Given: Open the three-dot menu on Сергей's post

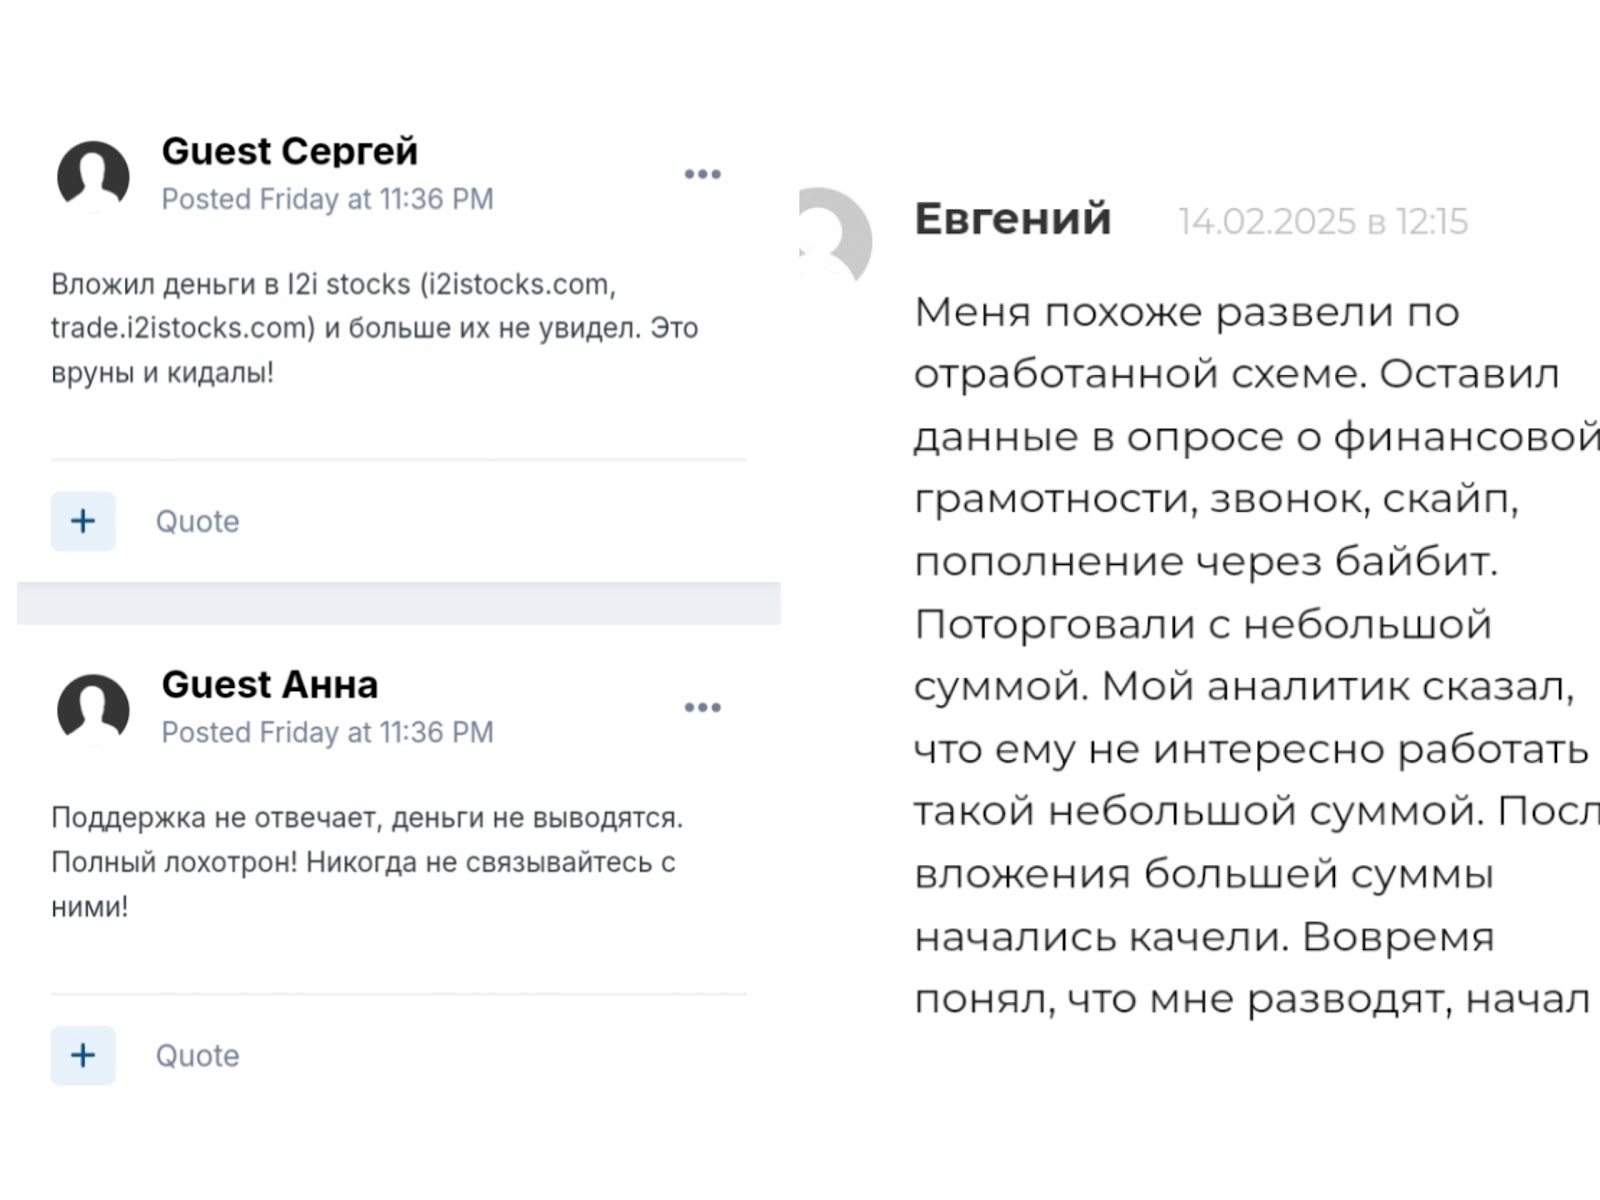Looking at the screenshot, I should (702, 174).
